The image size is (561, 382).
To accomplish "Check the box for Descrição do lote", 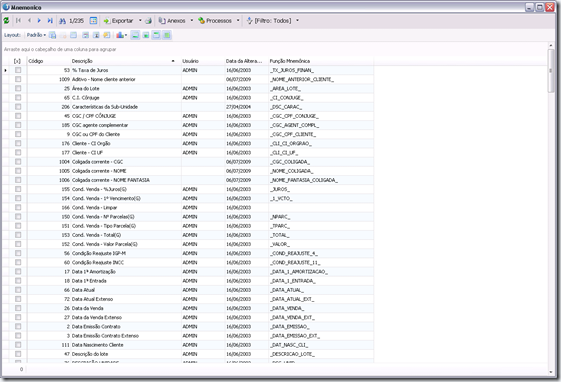I will (18, 354).
